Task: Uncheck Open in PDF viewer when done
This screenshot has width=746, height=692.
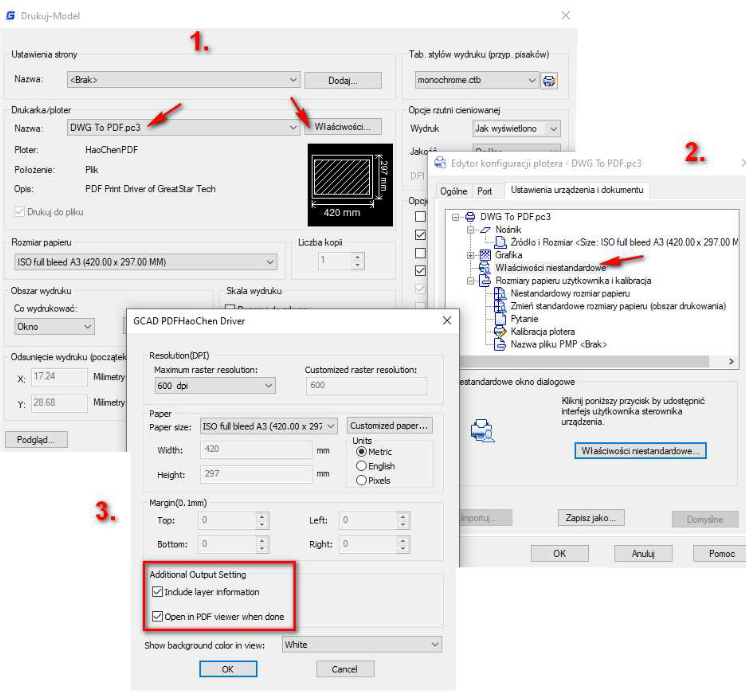Action: pos(158,616)
